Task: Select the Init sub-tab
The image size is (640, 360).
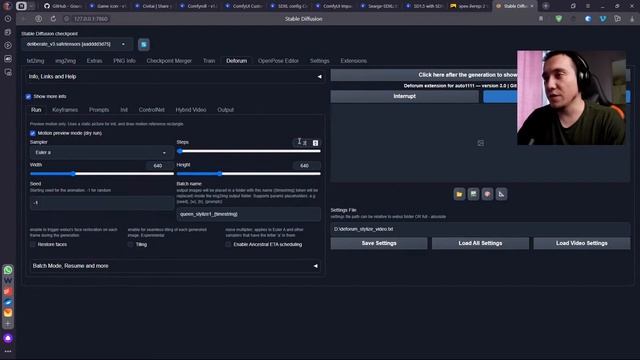Action: click(124, 110)
